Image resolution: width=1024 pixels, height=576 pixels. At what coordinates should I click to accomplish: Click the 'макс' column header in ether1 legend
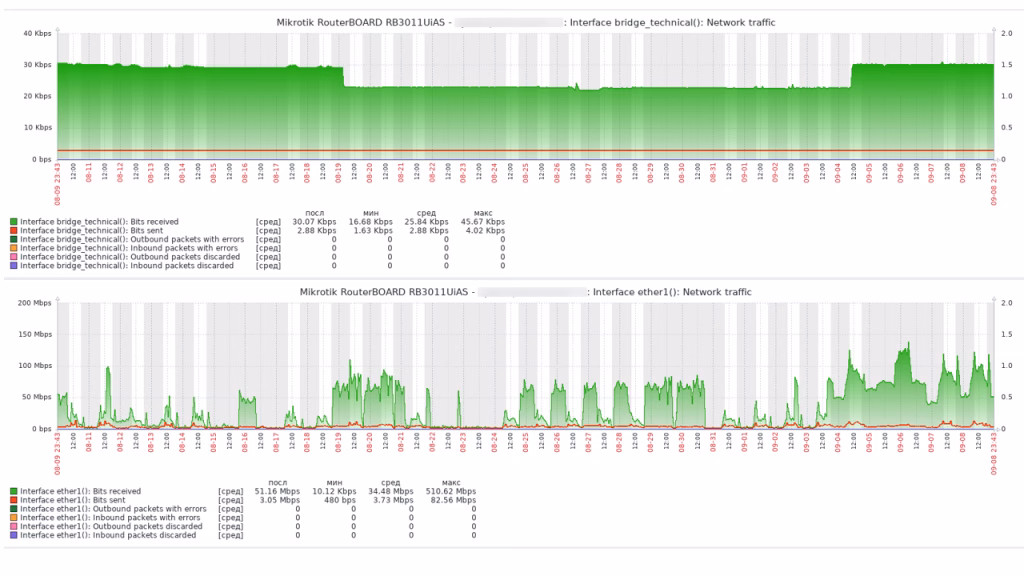click(451, 483)
